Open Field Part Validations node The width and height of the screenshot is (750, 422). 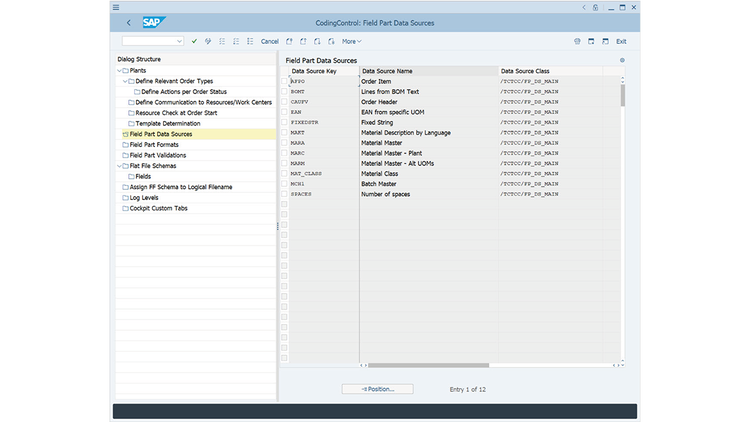pyautogui.click(x=158, y=155)
